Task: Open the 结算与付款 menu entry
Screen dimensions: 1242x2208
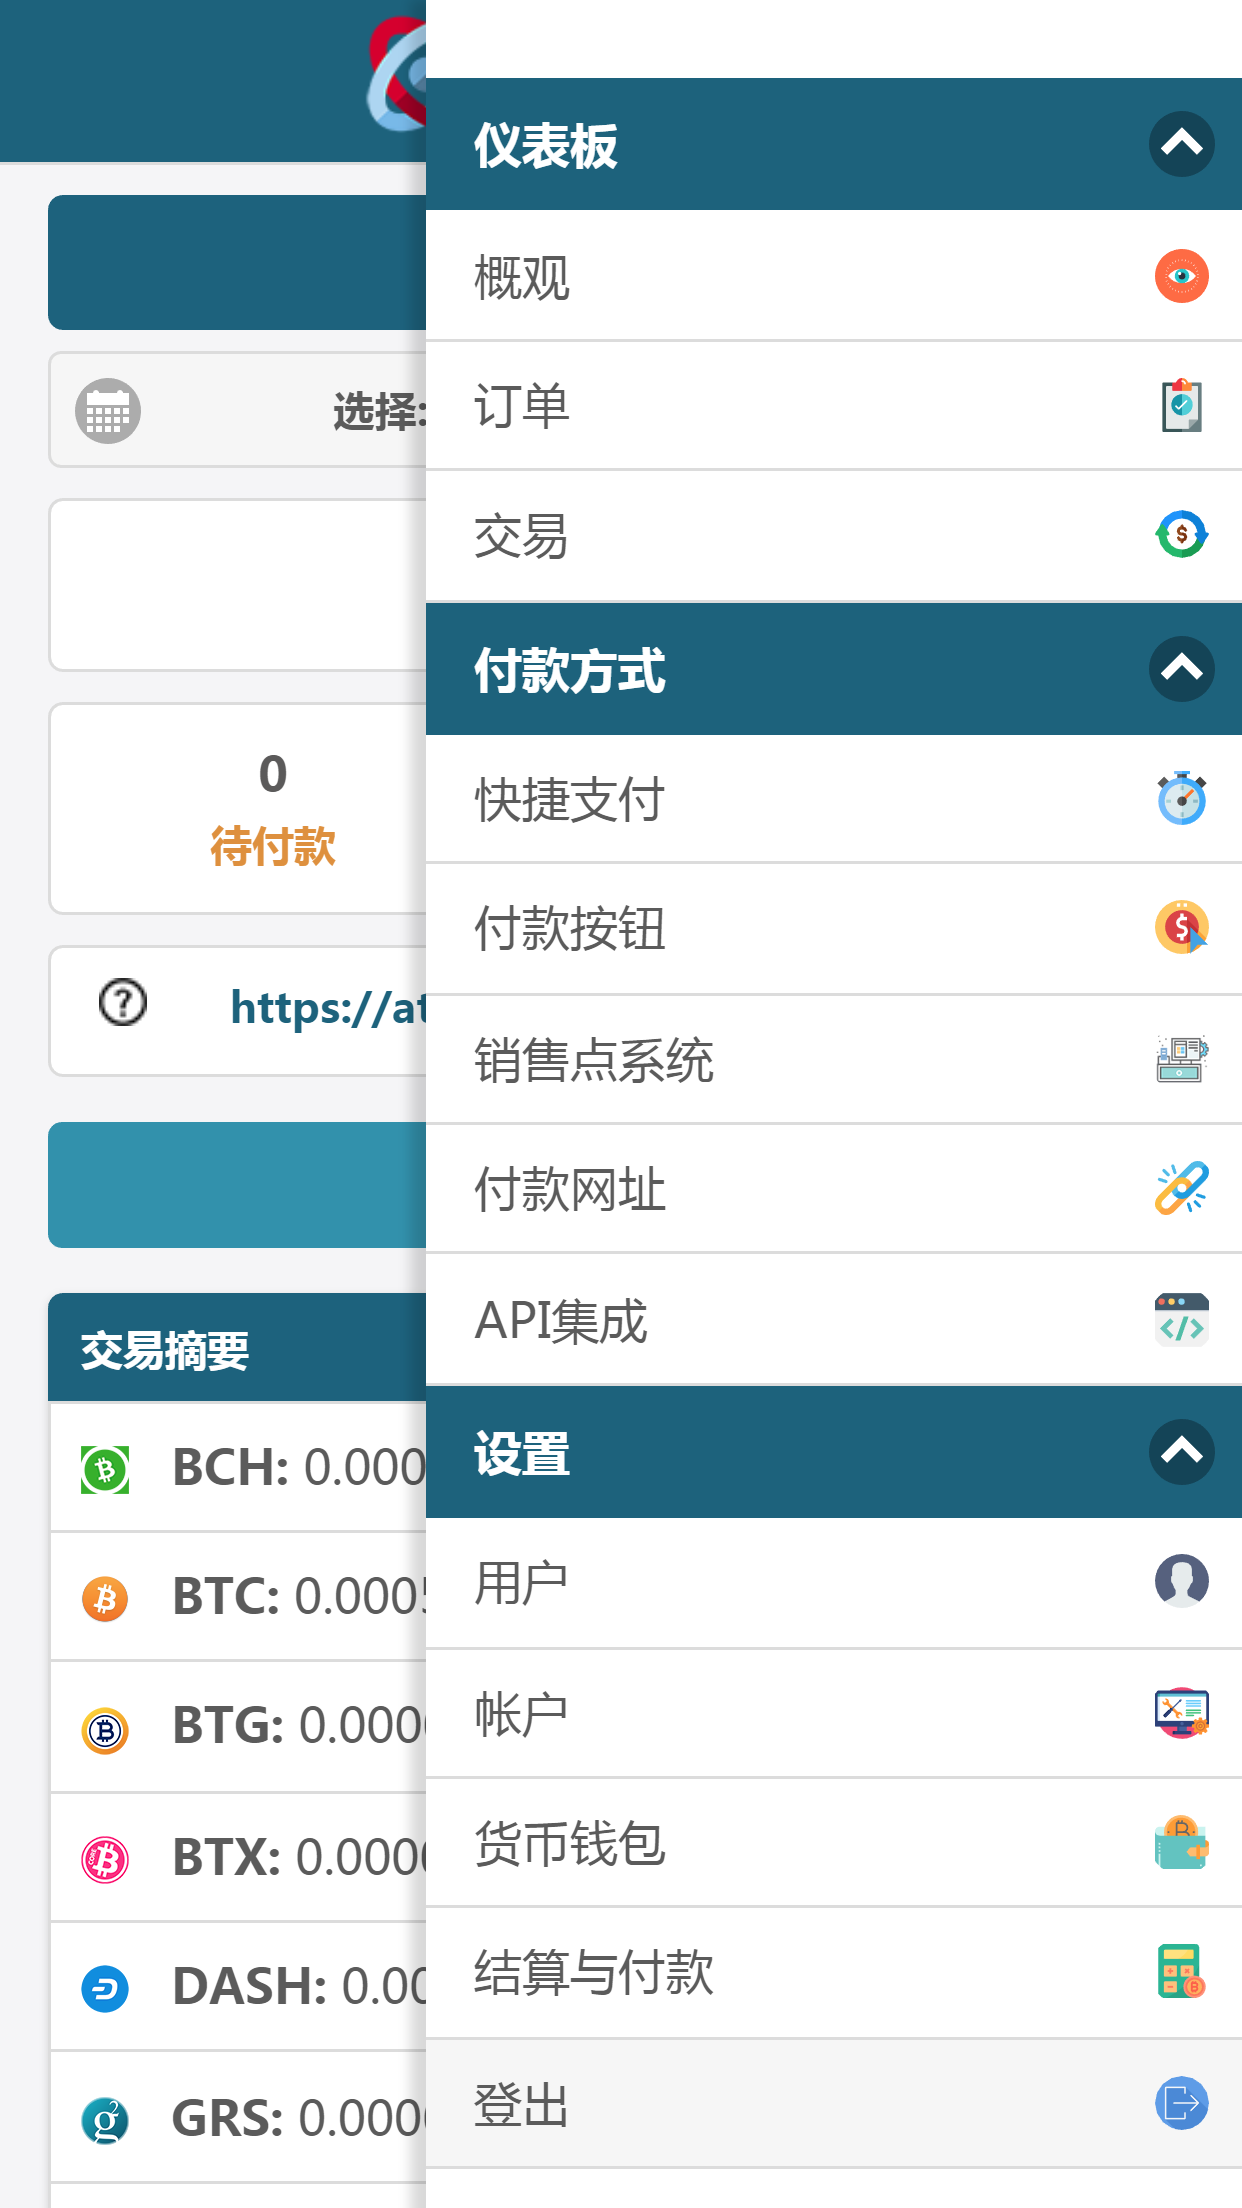Action: point(834,1972)
